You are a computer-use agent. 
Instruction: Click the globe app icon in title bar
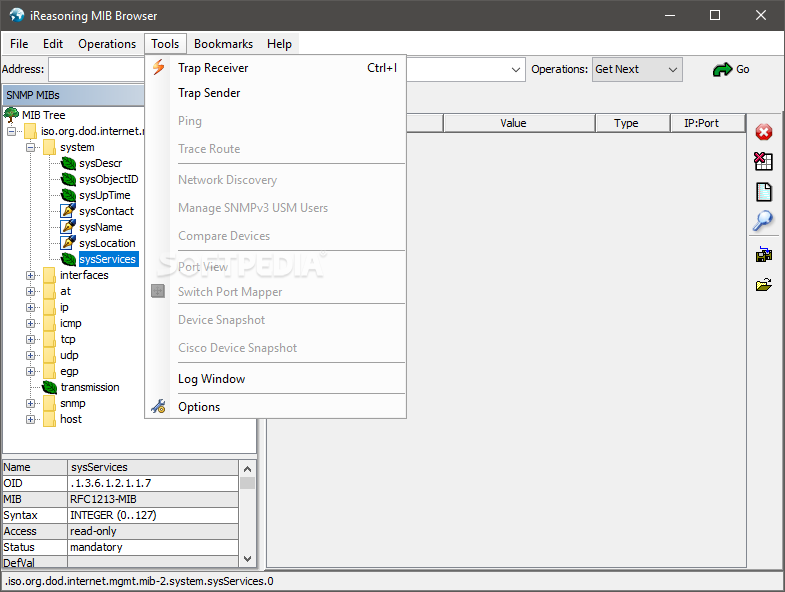[17, 15]
